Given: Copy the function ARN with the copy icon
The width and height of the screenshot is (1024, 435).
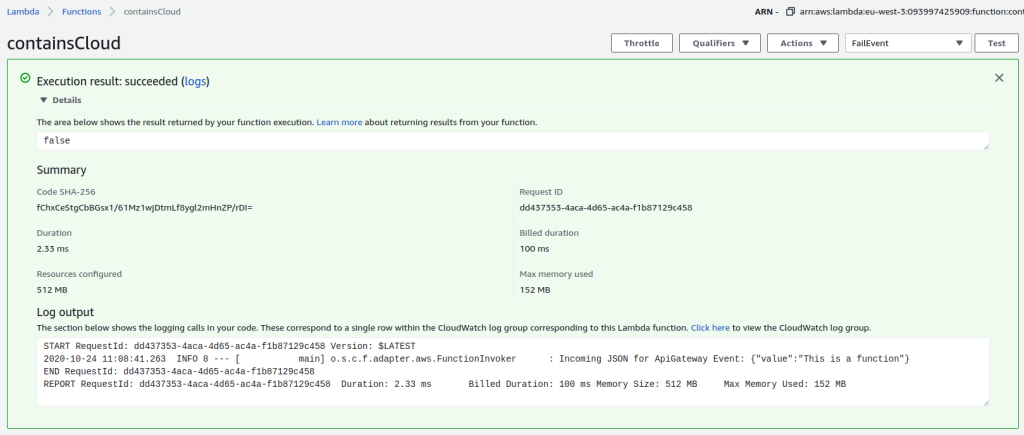Looking at the screenshot, I should [x=791, y=11].
